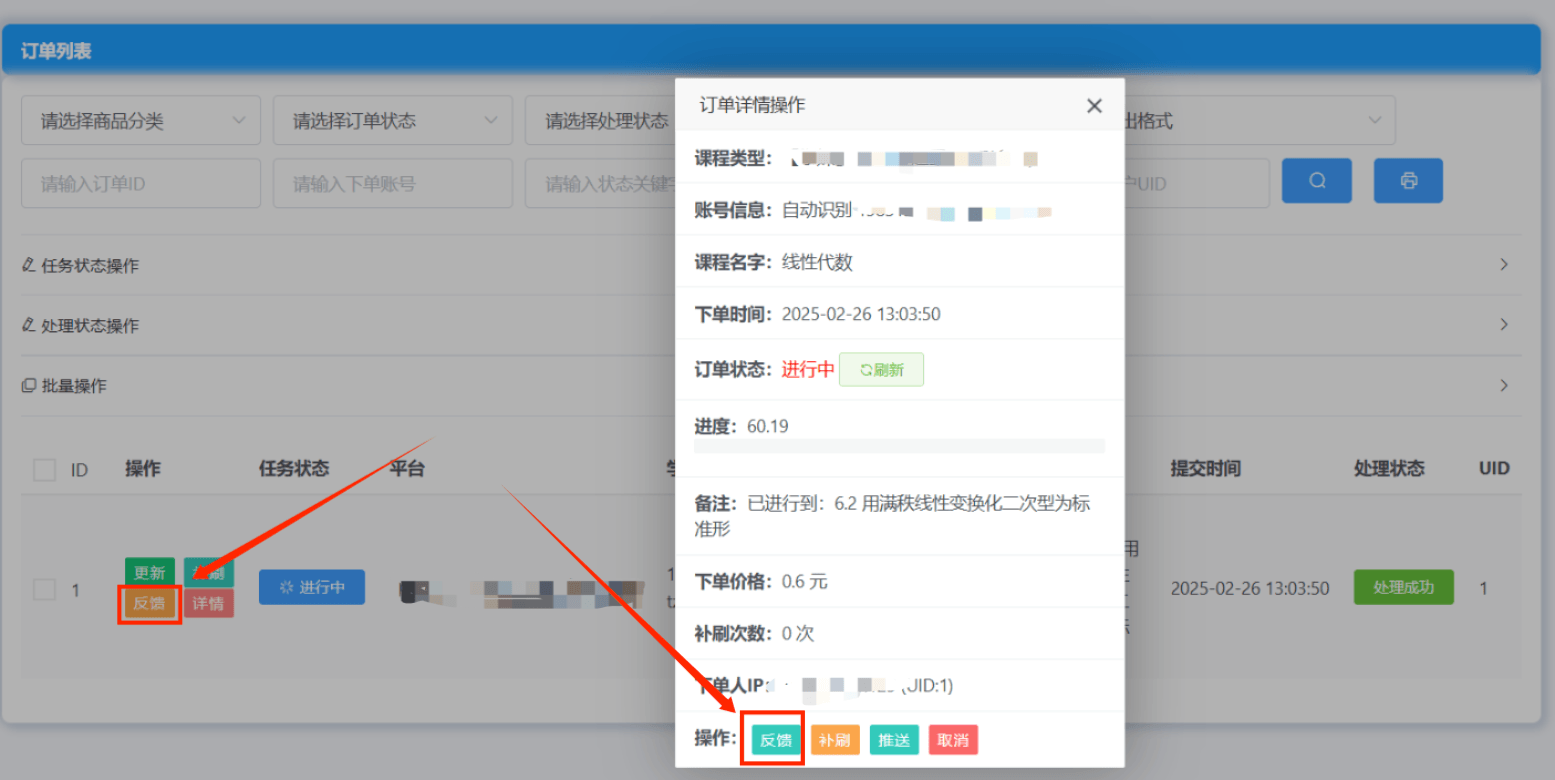The width and height of the screenshot is (1555, 780).
Task: Refresh the order status in dialog
Action: [881, 370]
